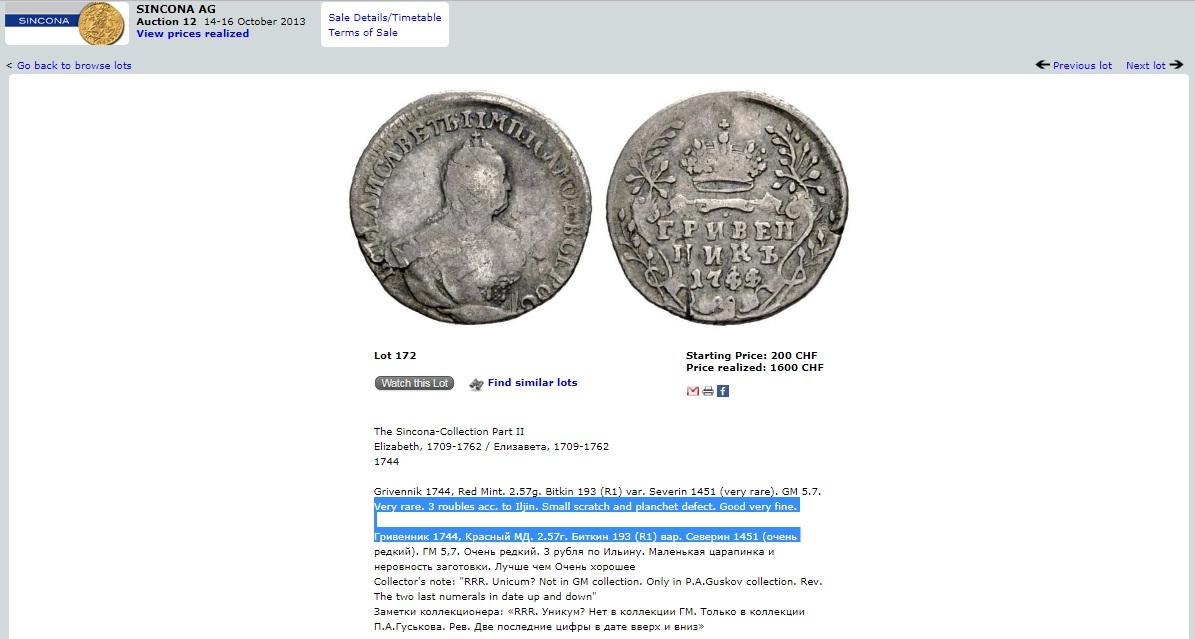Image resolution: width=1195 pixels, height=639 pixels.
Task: Open the coin obverse portrait image
Action: click(x=470, y=207)
